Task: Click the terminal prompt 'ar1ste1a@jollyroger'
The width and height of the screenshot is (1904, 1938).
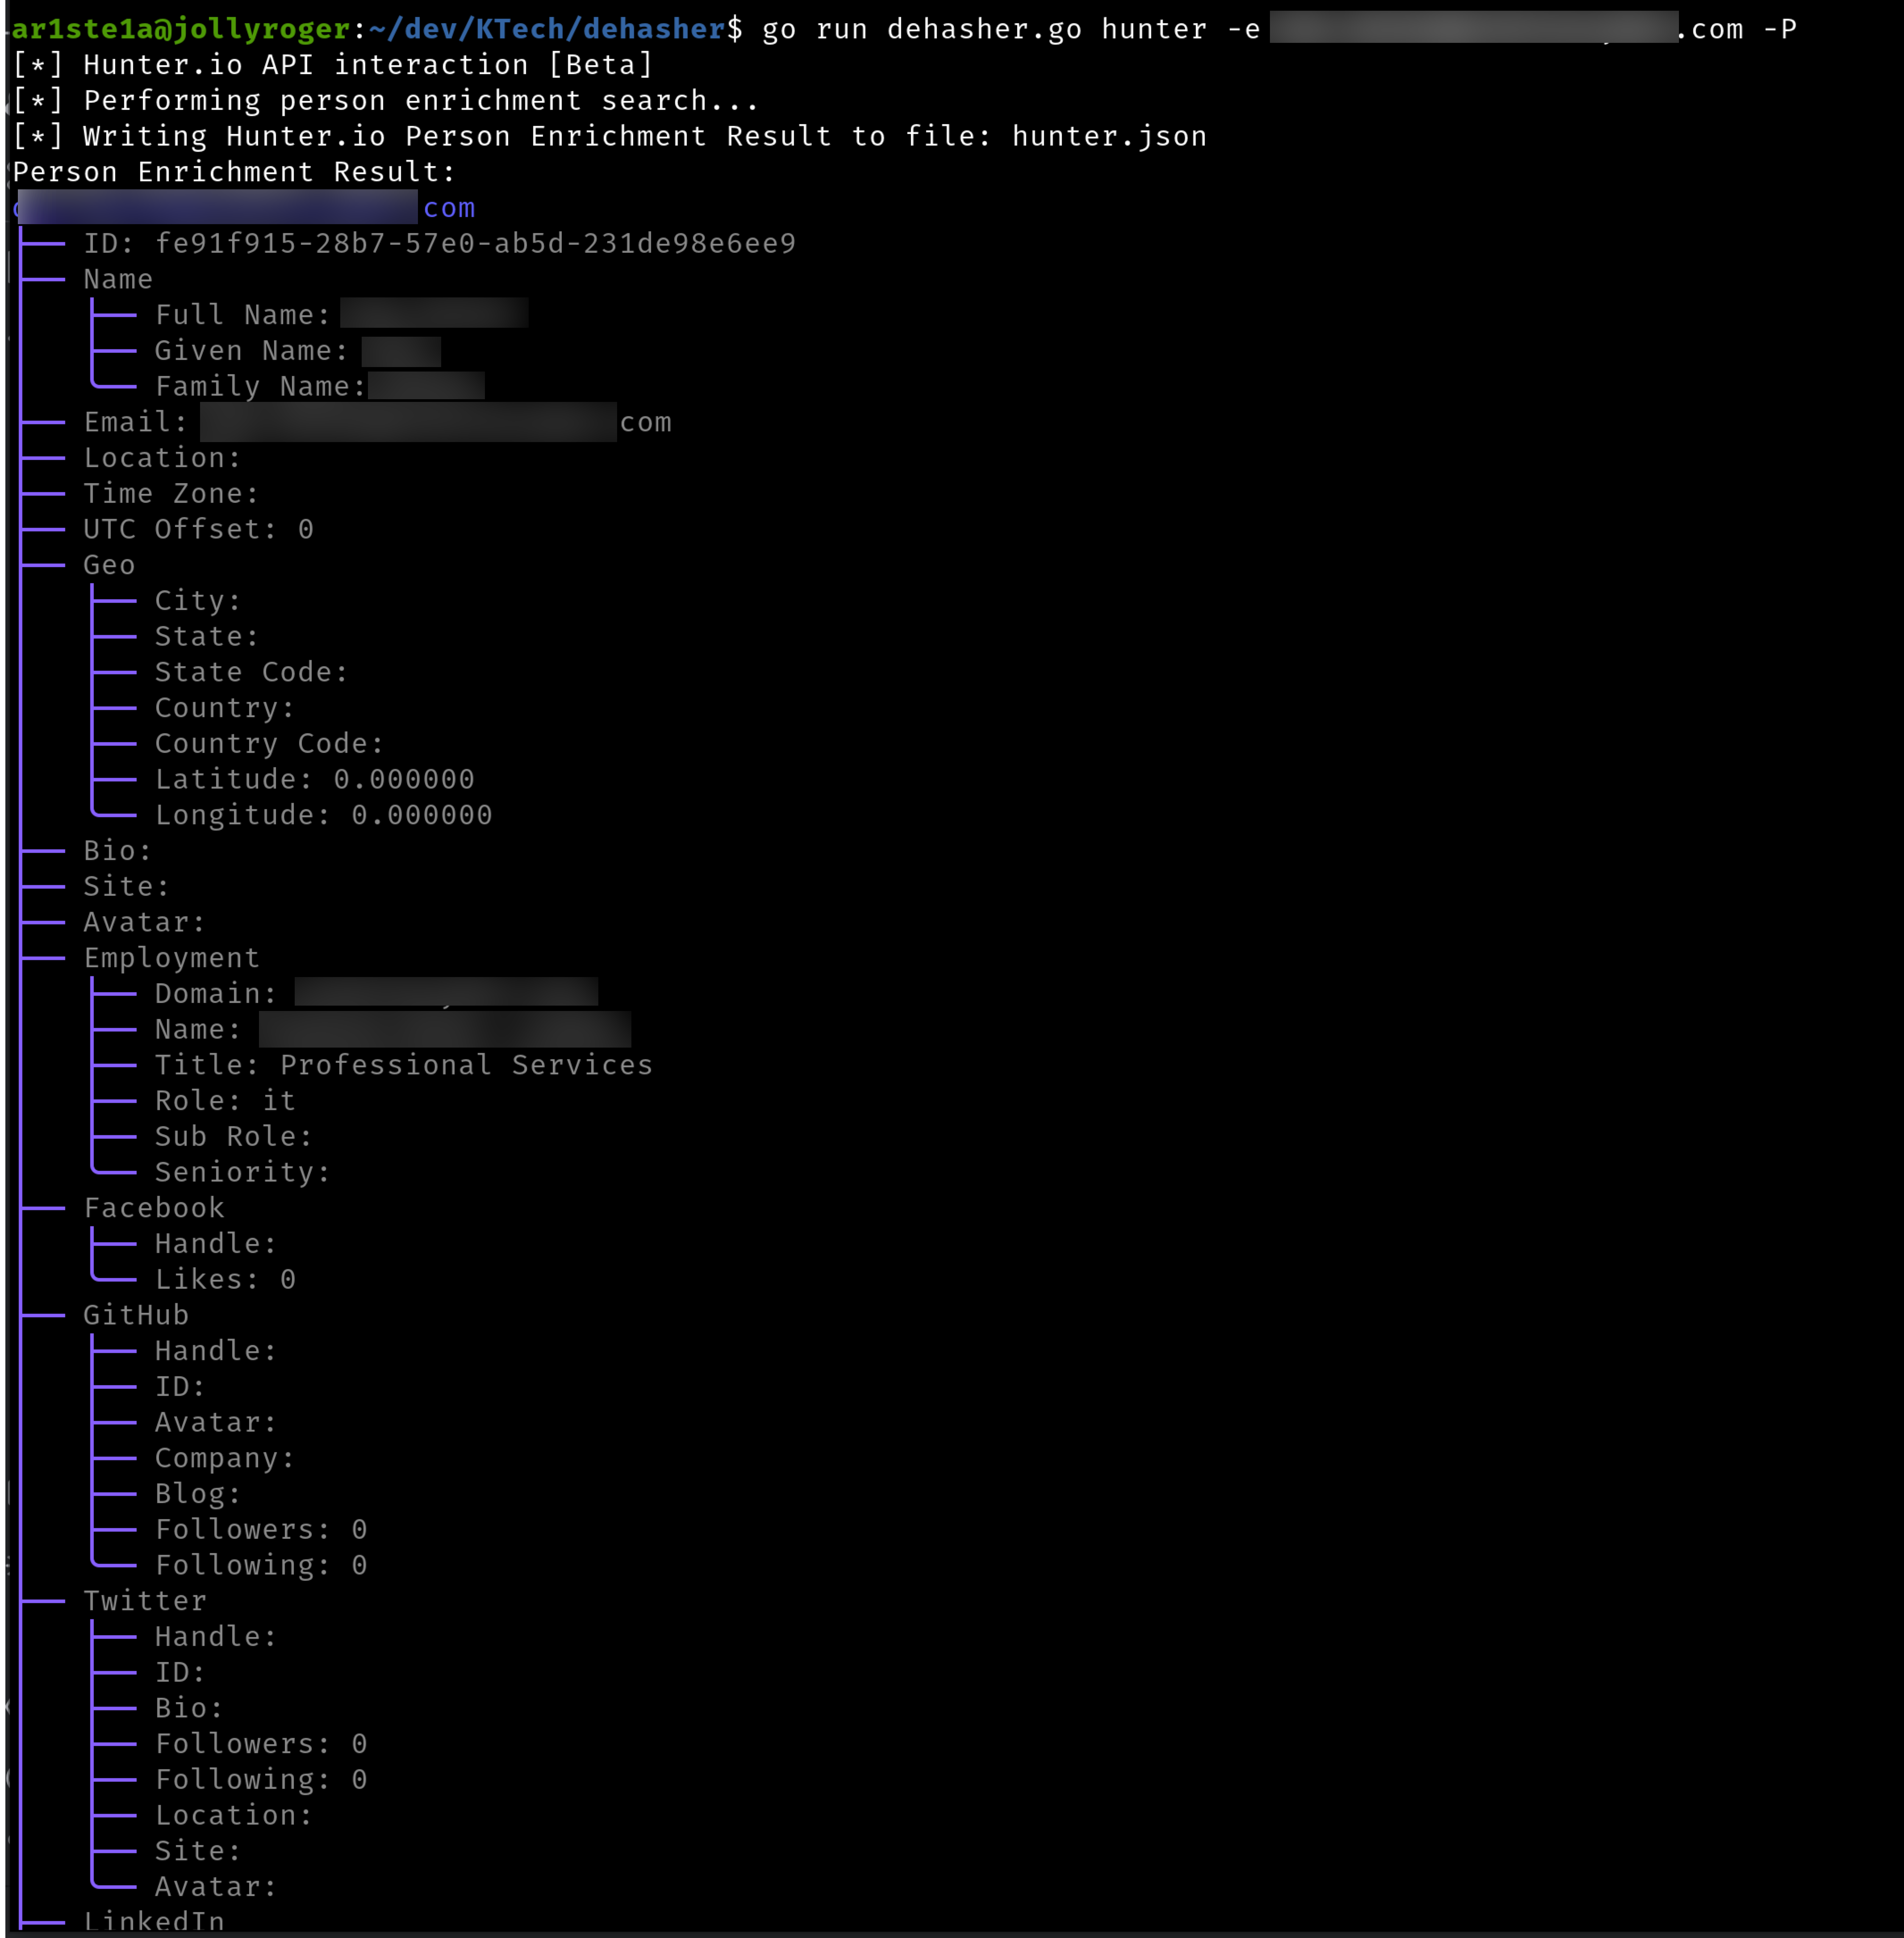Action: pyautogui.click(x=181, y=29)
